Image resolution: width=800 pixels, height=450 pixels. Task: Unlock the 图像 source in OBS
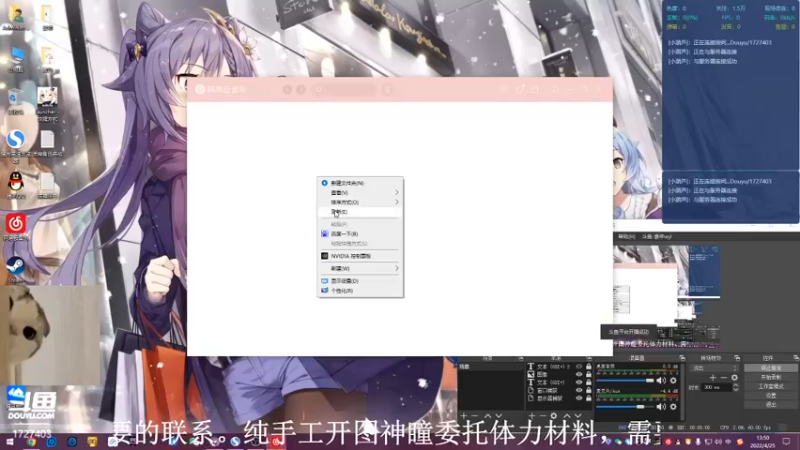tap(588, 374)
